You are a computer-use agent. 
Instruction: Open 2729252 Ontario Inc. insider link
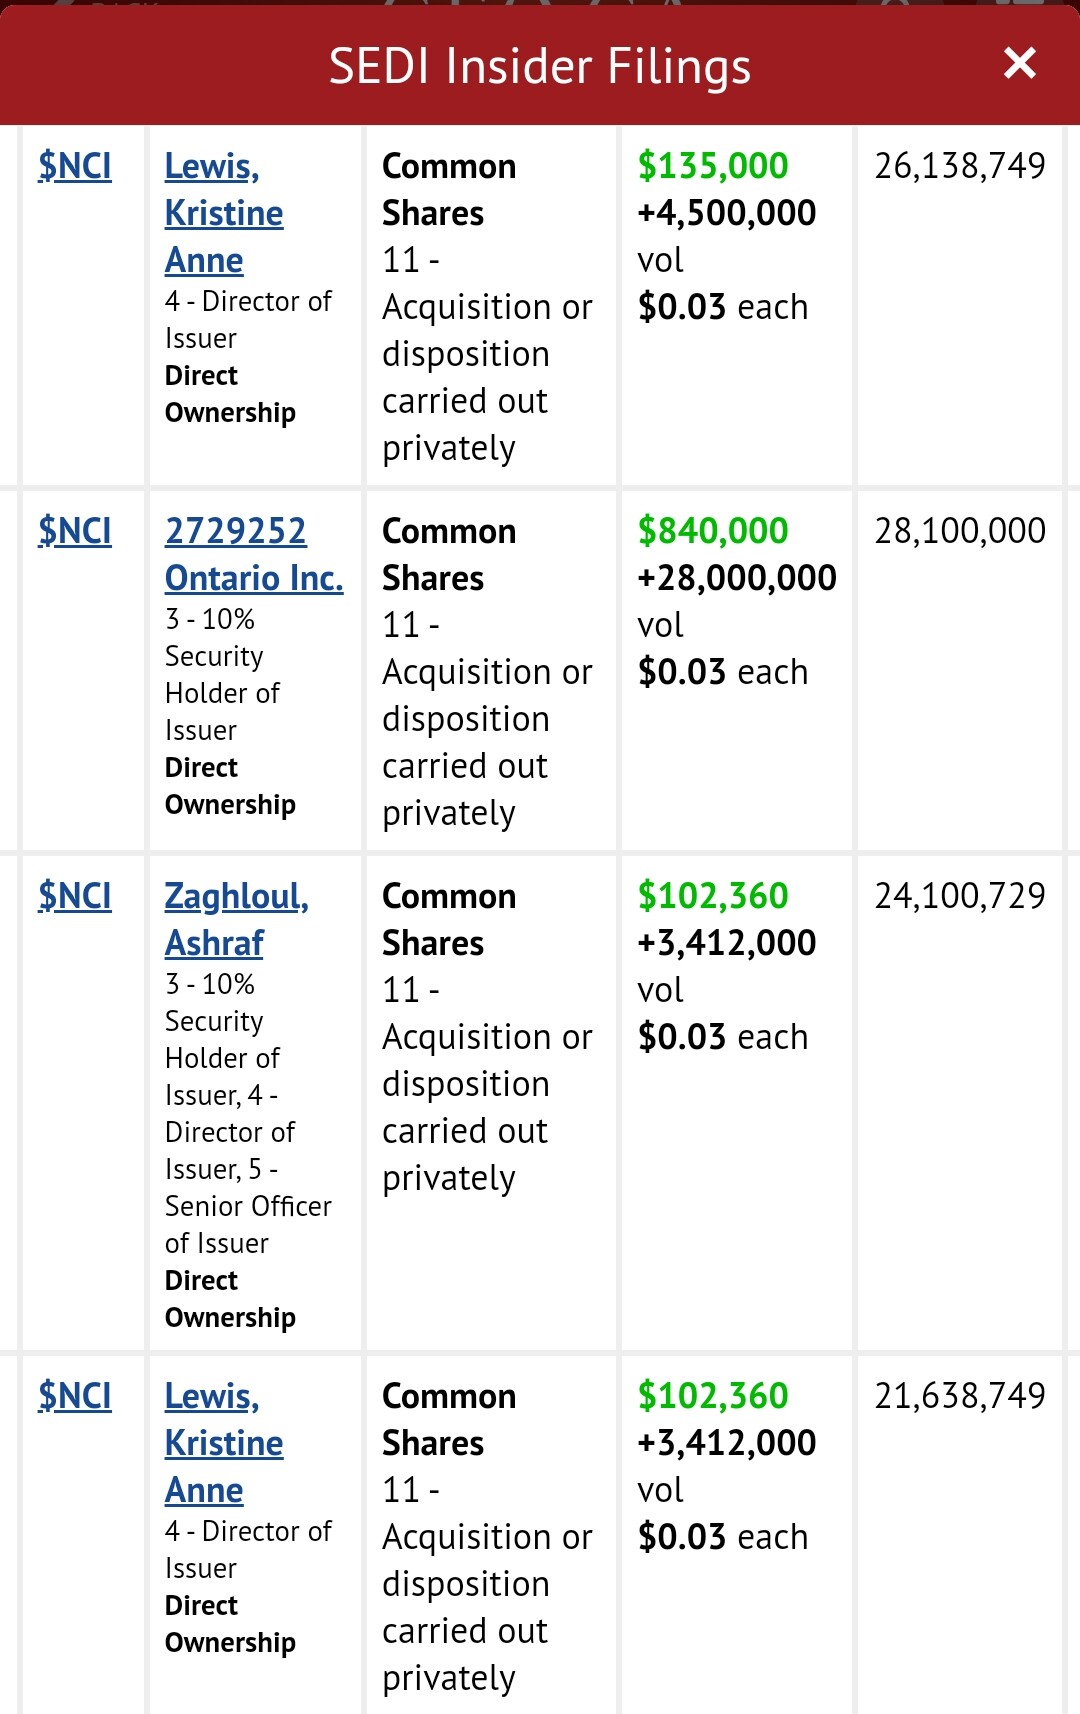253,555
